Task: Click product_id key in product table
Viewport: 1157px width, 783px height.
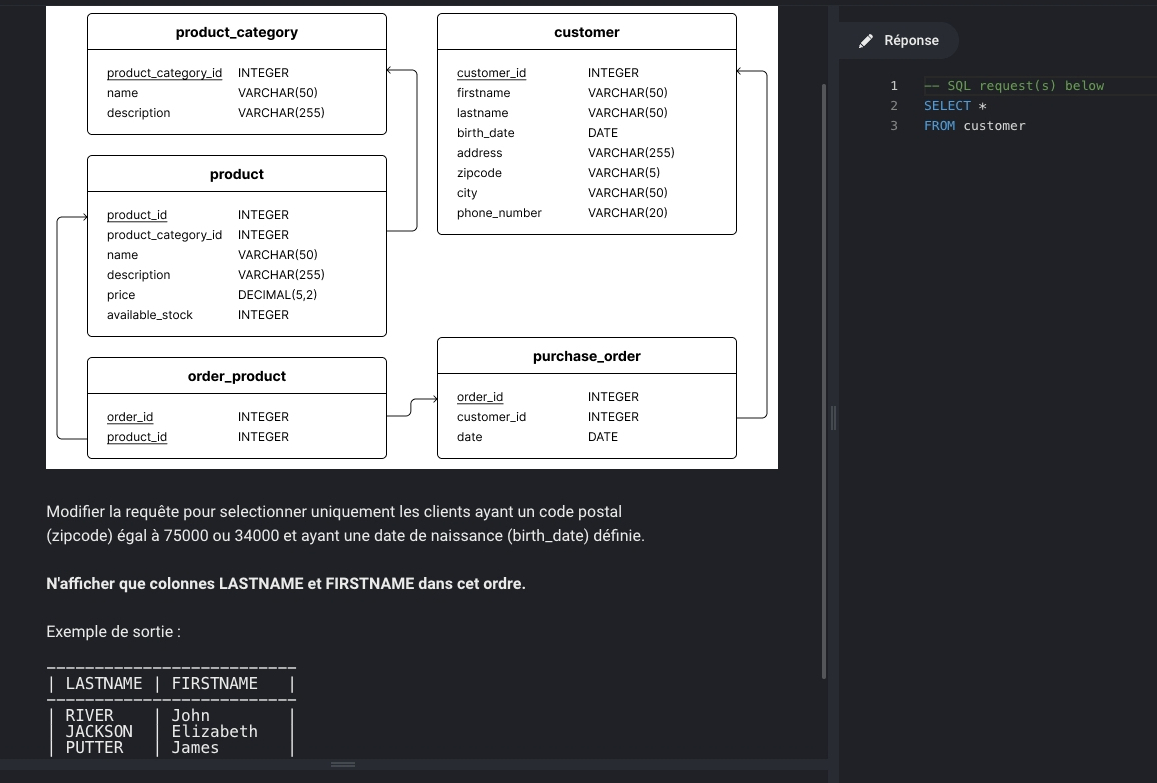Action: 137,215
